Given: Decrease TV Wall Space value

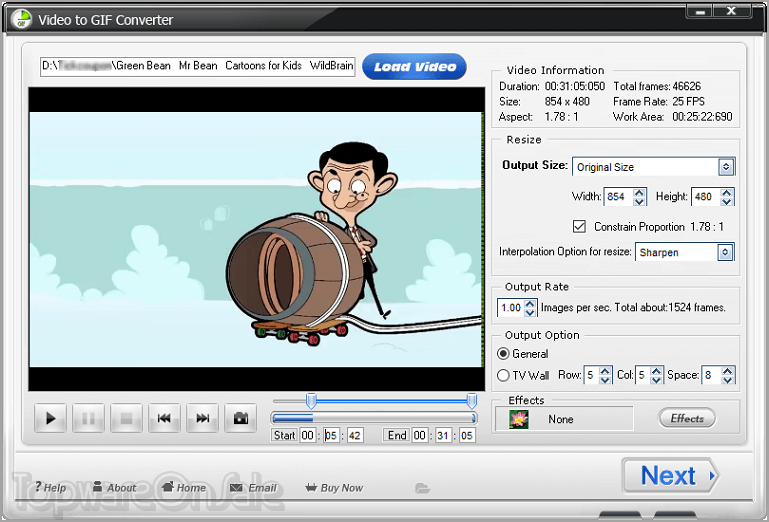Looking at the screenshot, I should pos(728,379).
